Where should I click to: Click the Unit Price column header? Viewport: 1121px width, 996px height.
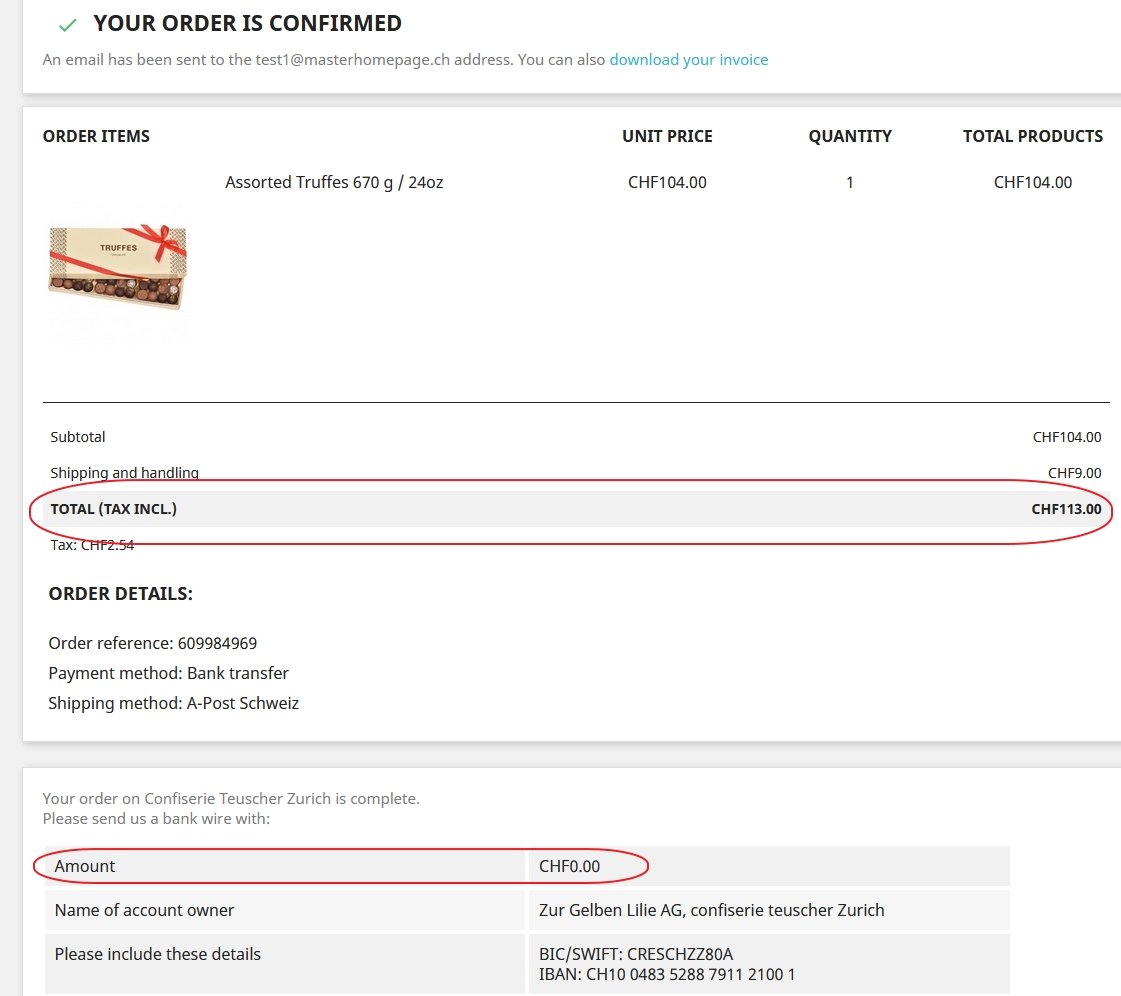pyautogui.click(x=667, y=136)
